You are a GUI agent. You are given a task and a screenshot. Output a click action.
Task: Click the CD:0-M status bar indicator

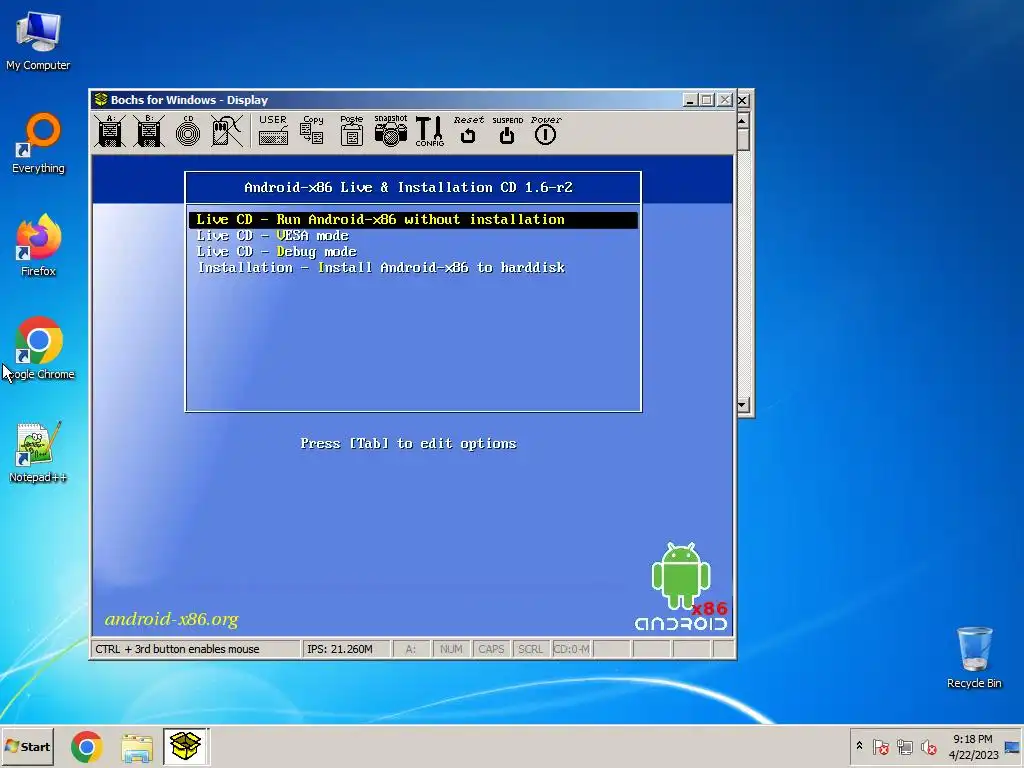coord(571,649)
